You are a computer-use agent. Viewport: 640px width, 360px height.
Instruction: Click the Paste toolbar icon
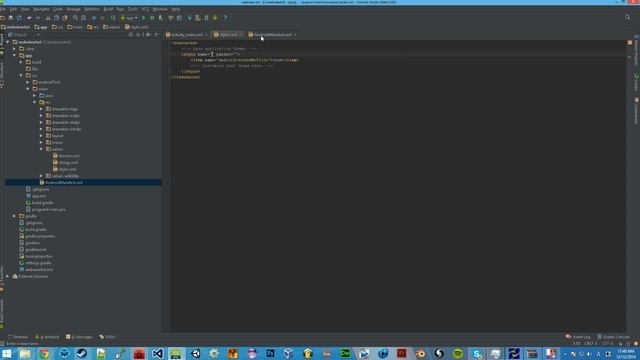tap(64, 18)
